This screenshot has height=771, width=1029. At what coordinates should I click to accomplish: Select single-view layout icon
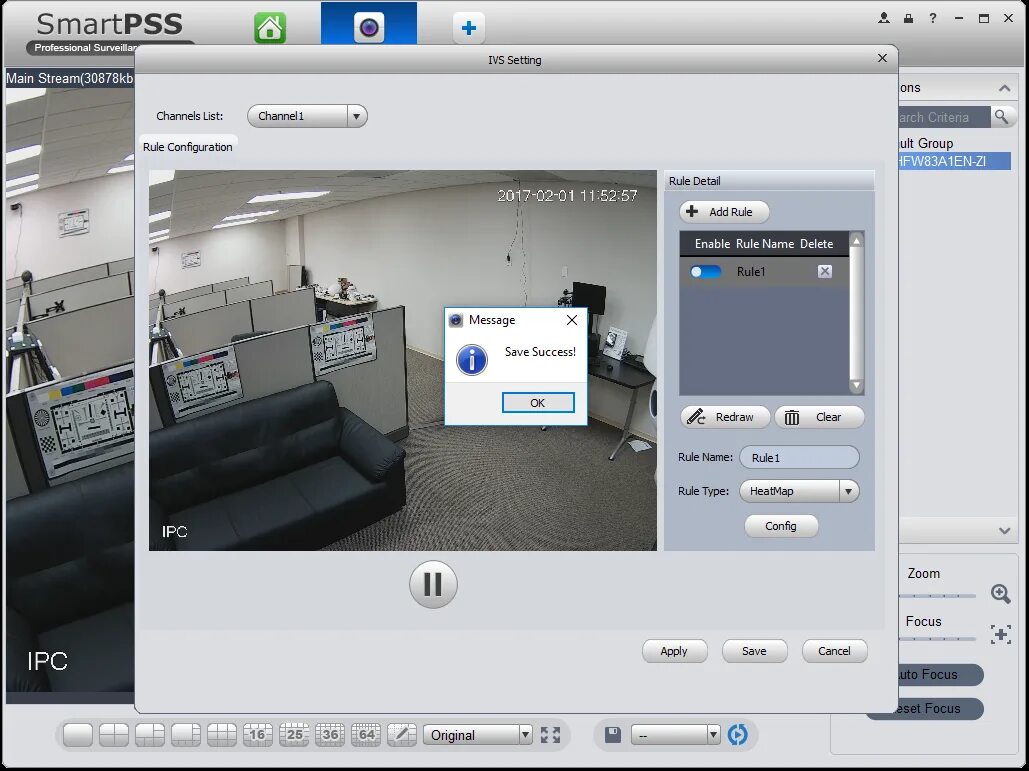77,735
